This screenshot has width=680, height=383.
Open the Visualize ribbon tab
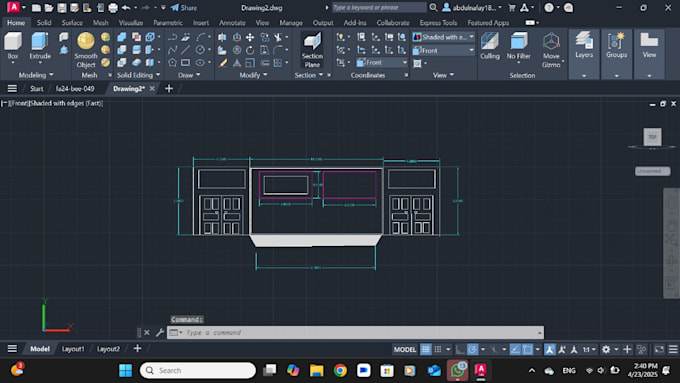[x=131, y=23]
